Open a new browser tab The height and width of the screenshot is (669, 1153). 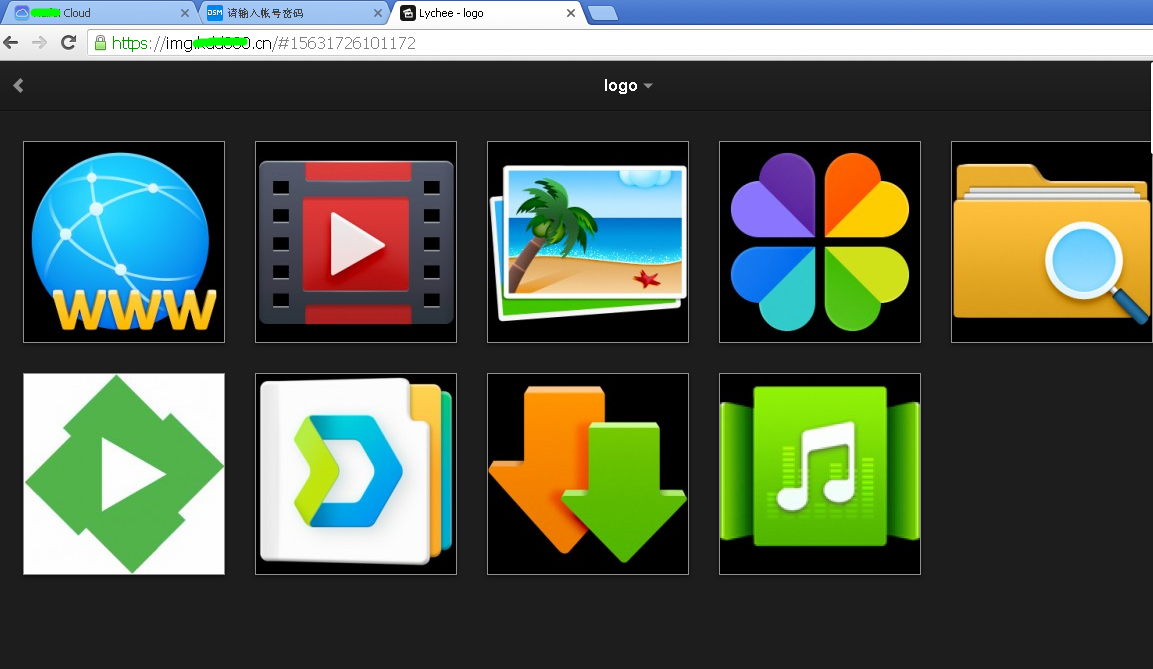[x=603, y=13]
